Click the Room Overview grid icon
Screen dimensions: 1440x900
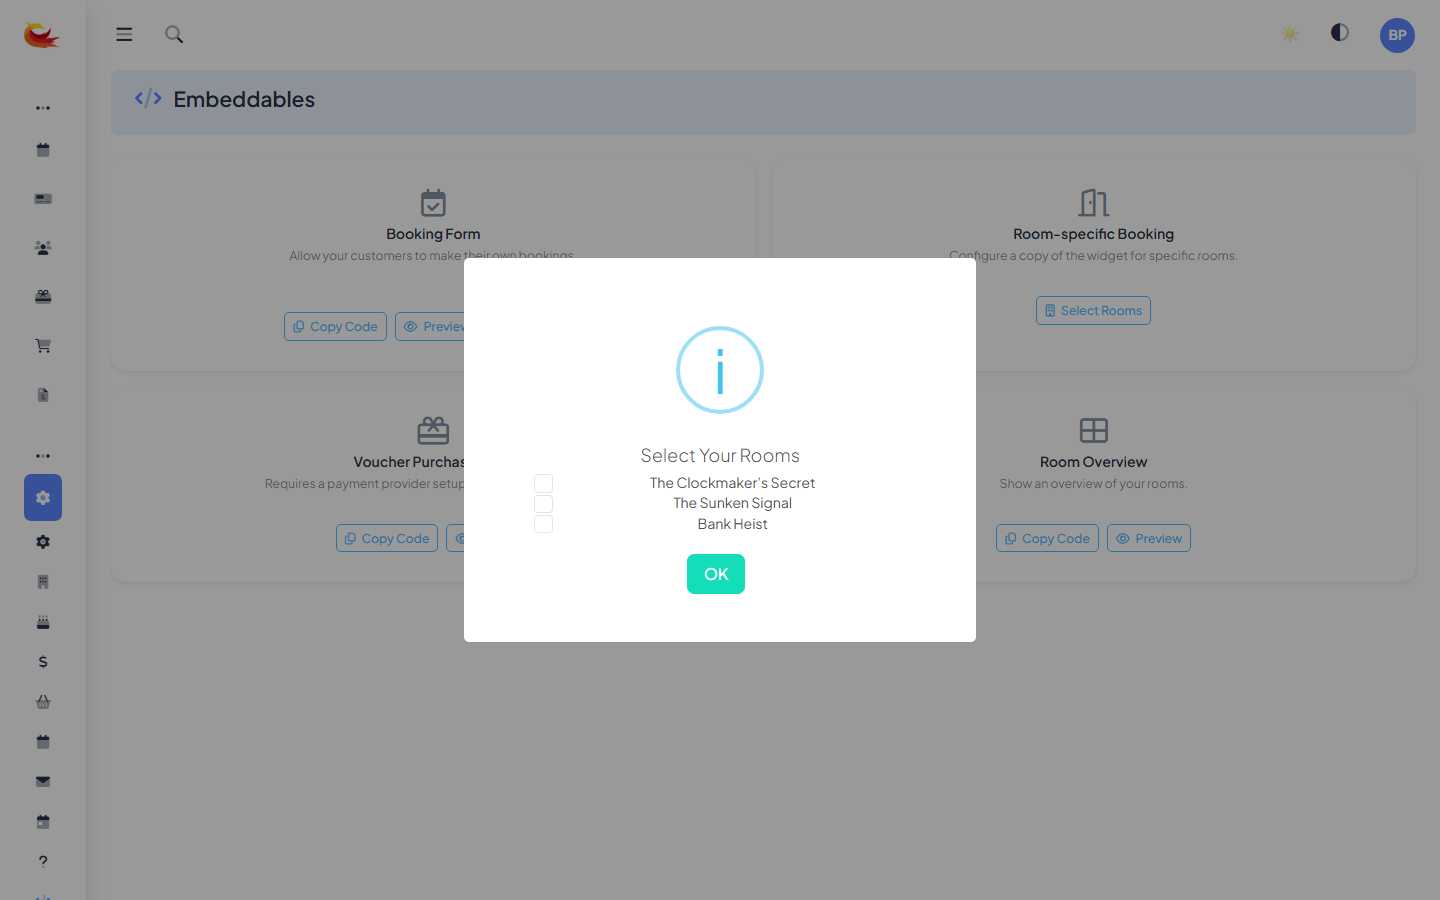(1093, 430)
